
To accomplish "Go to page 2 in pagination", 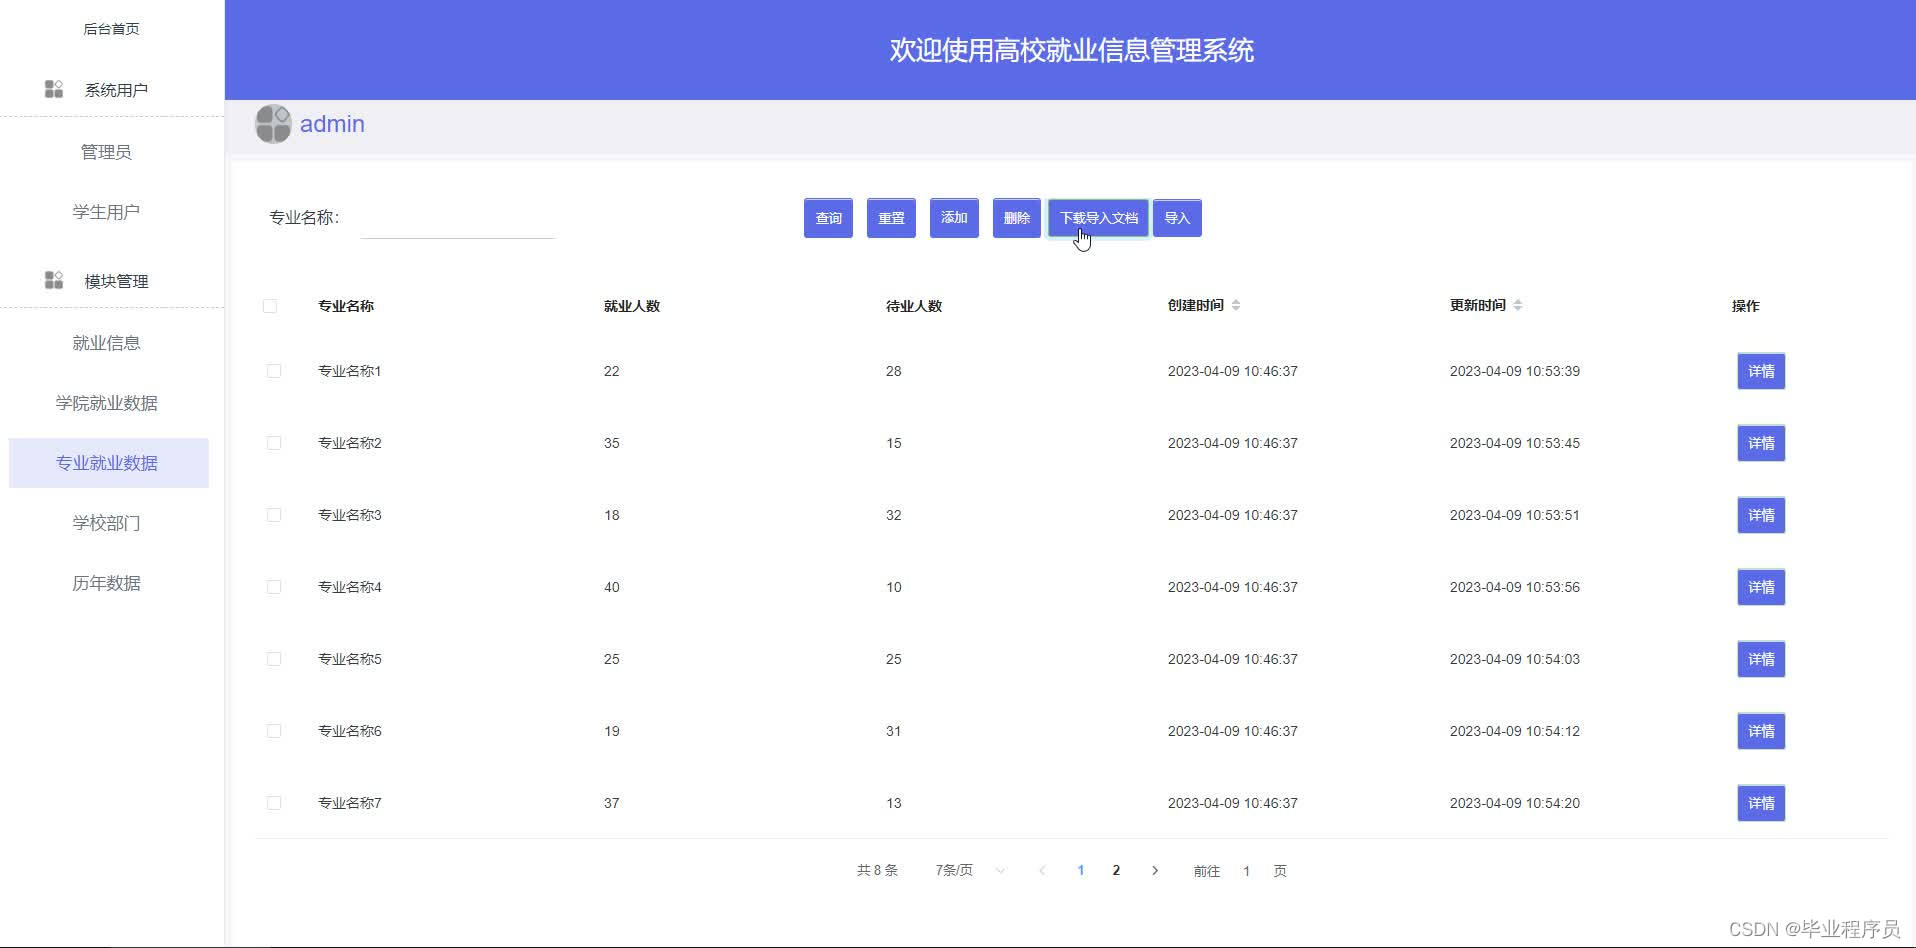I will (1116, 871).
